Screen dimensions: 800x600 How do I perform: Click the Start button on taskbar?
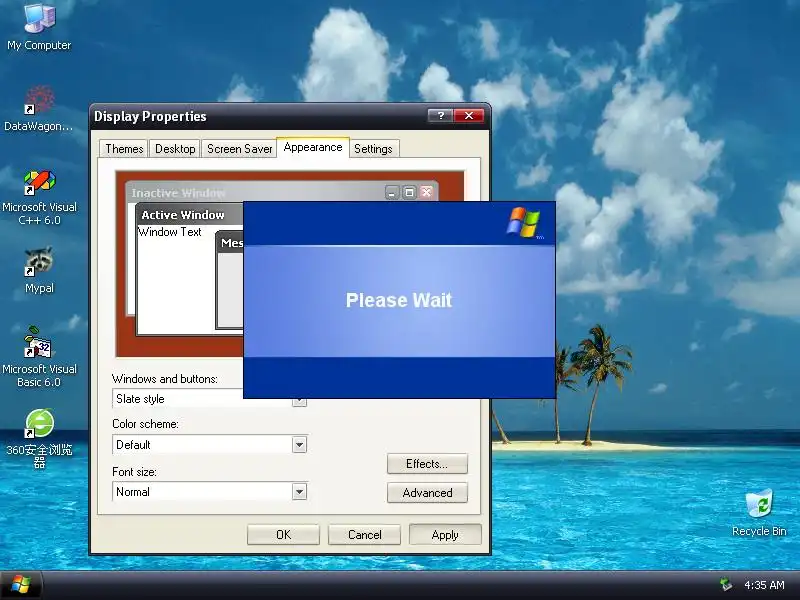tap(21, 585)
